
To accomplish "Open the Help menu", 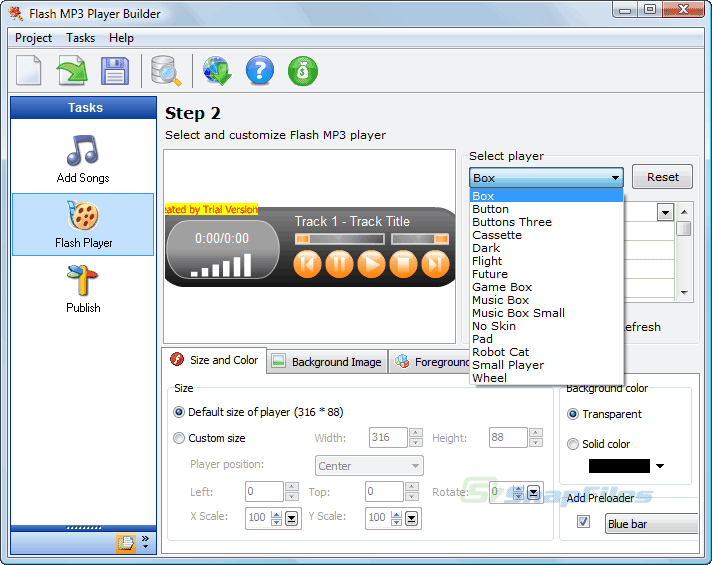I will 121,38.
